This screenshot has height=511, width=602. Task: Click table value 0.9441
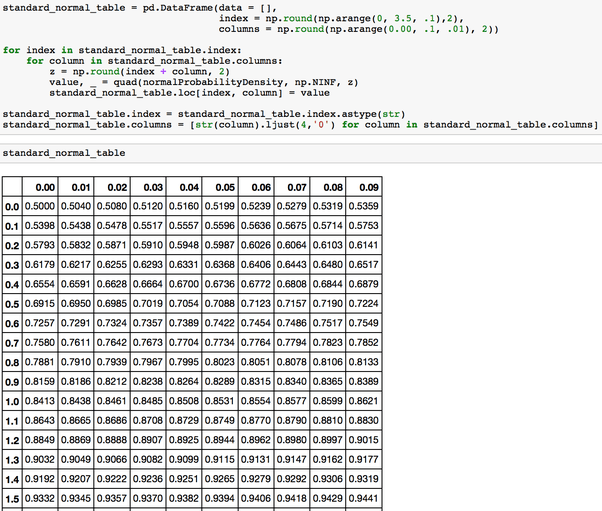click(364, 498)
